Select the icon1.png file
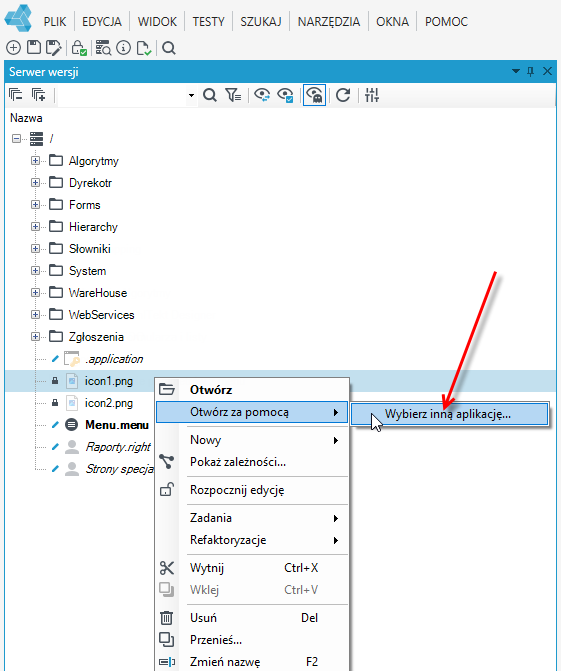The height and width of the screenshot is (671, 561). [109, 381]
